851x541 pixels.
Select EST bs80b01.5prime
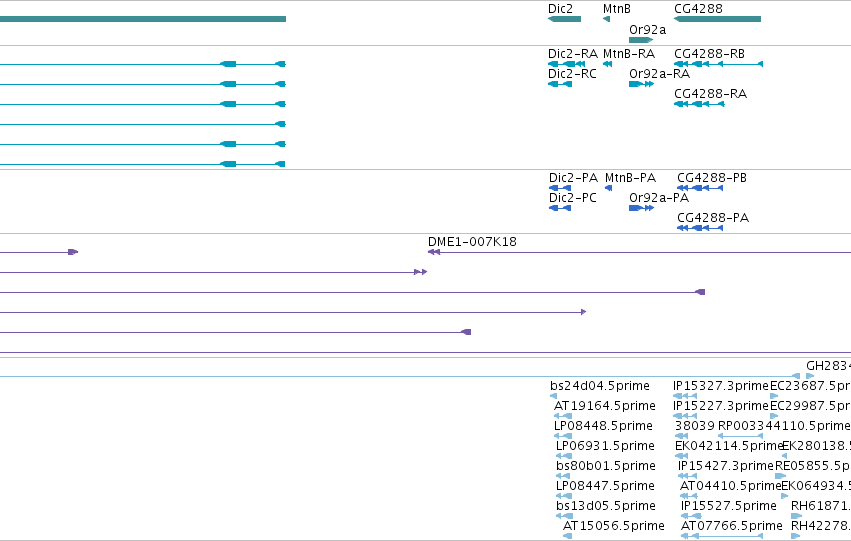click(x=606, y=466)
